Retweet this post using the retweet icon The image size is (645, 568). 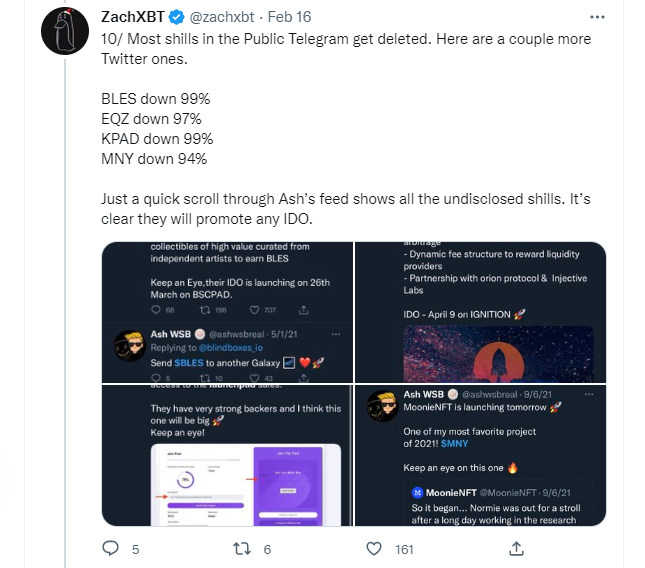pyautogui.click(x=241, y=548)
